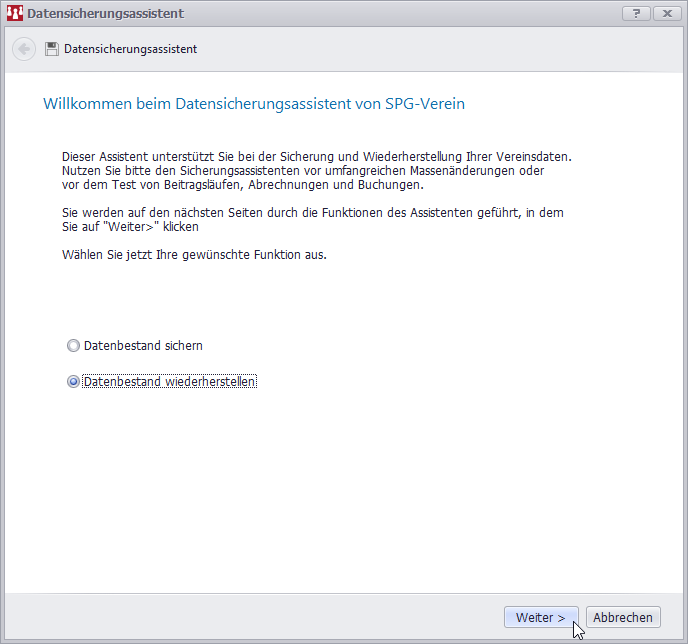Click the 'Wählen Sie jetzt Ihre gewünschte Funktion' text

(x=194, y=255)
